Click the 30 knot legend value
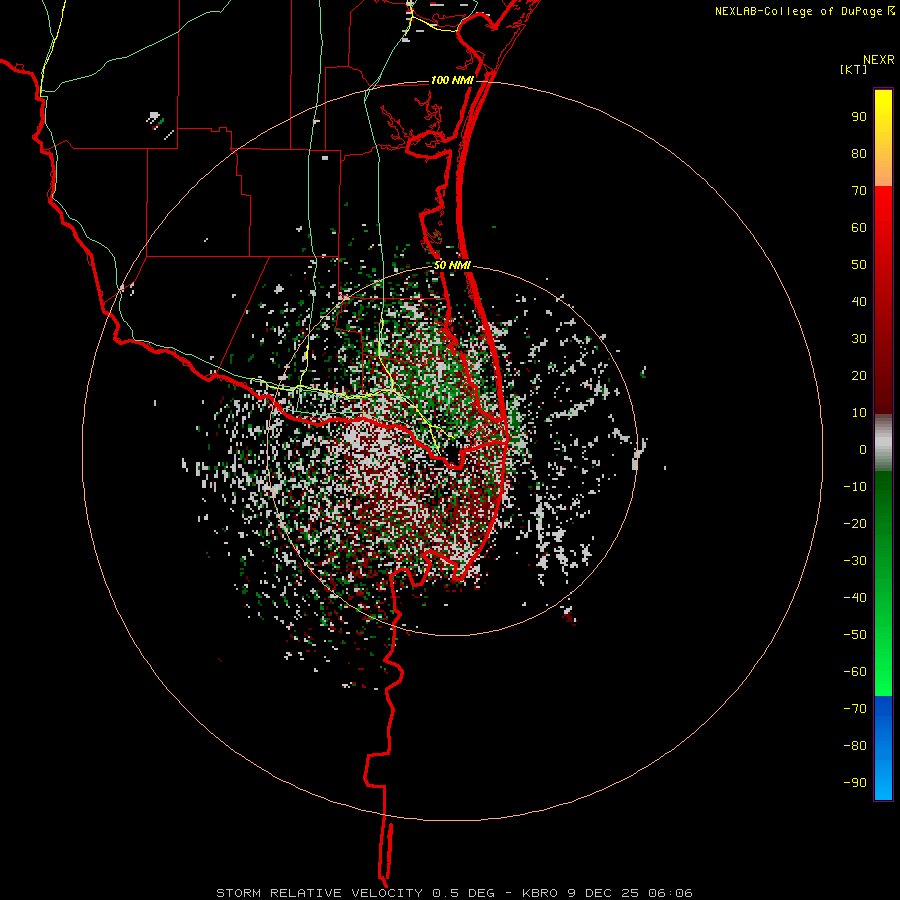 click(x=859, y=339)
